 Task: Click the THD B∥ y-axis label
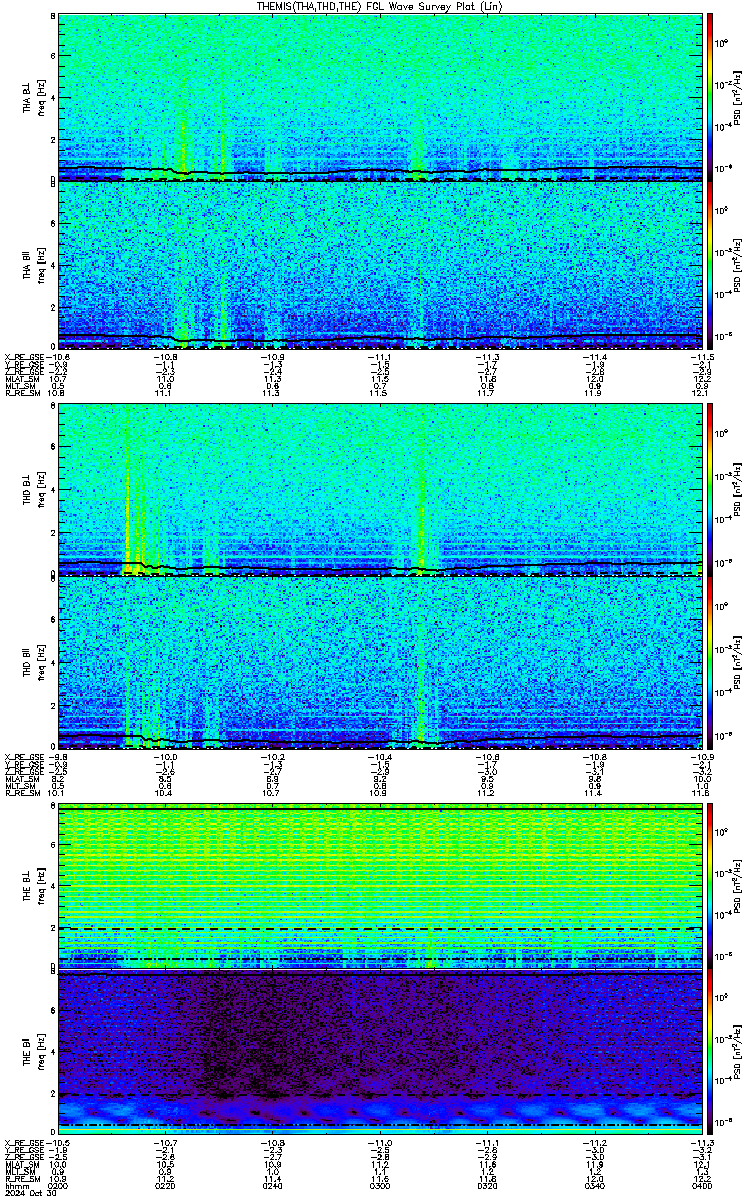click(x=27, y=662)
